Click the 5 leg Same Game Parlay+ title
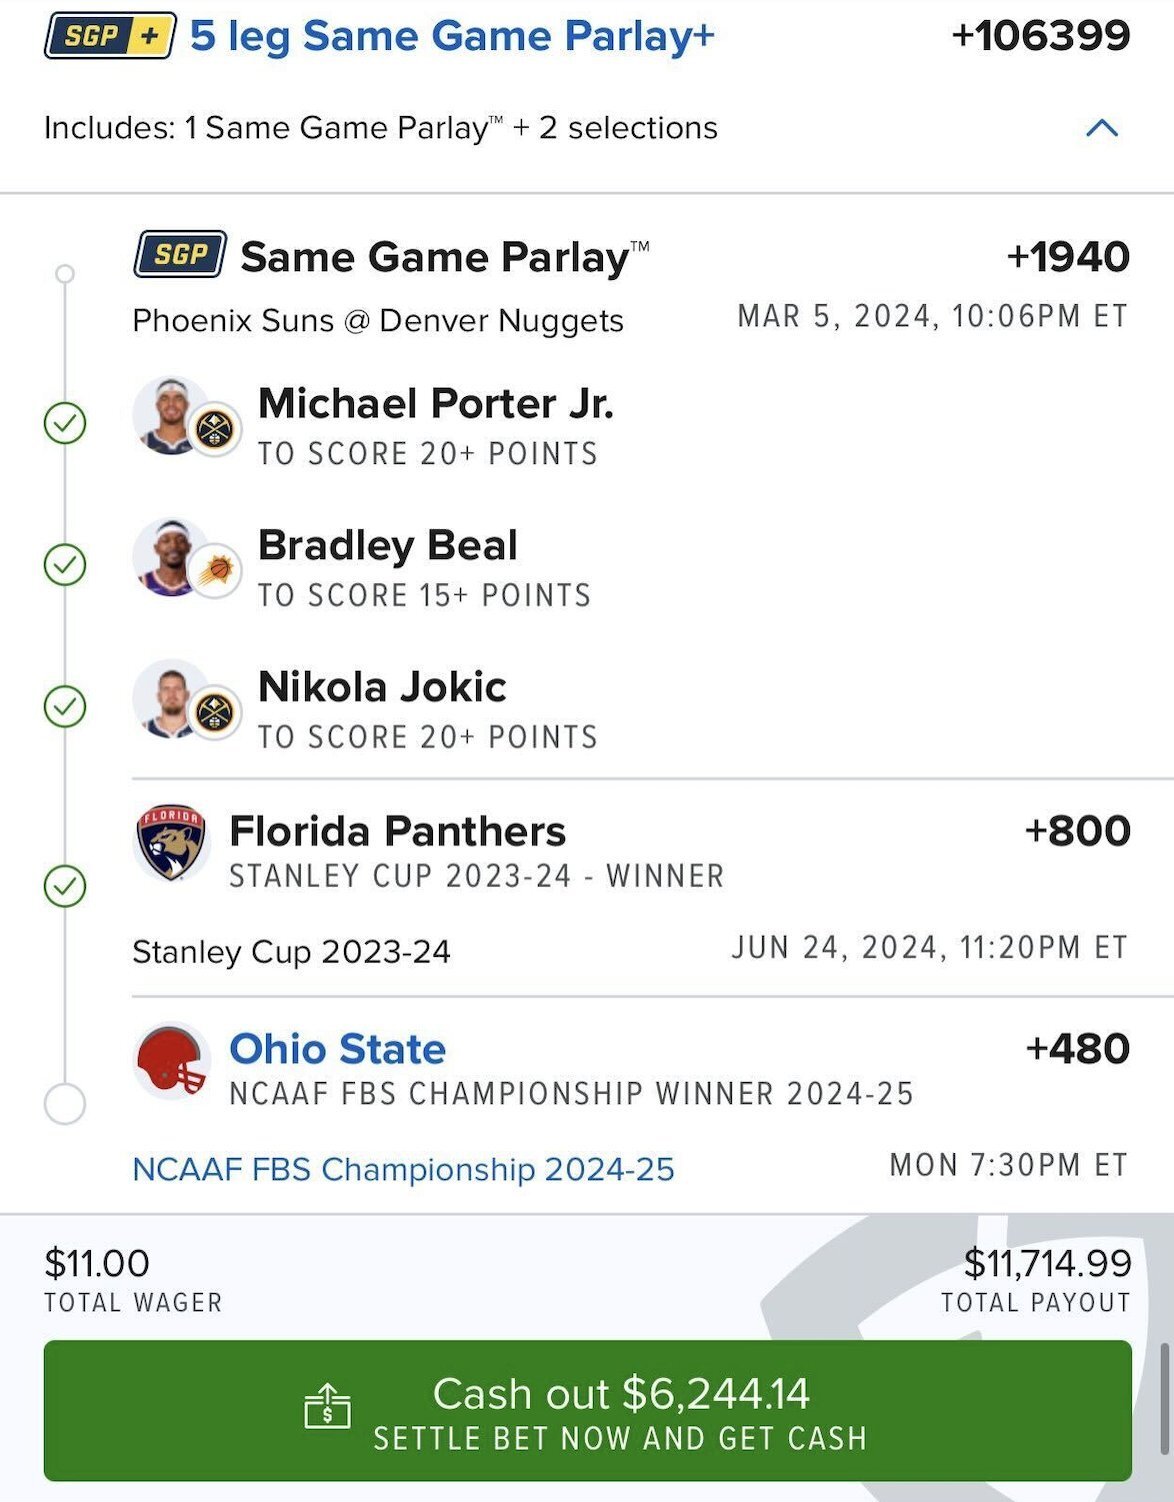The width and height of the screenshot is (1174, 1502). point(452,36)
